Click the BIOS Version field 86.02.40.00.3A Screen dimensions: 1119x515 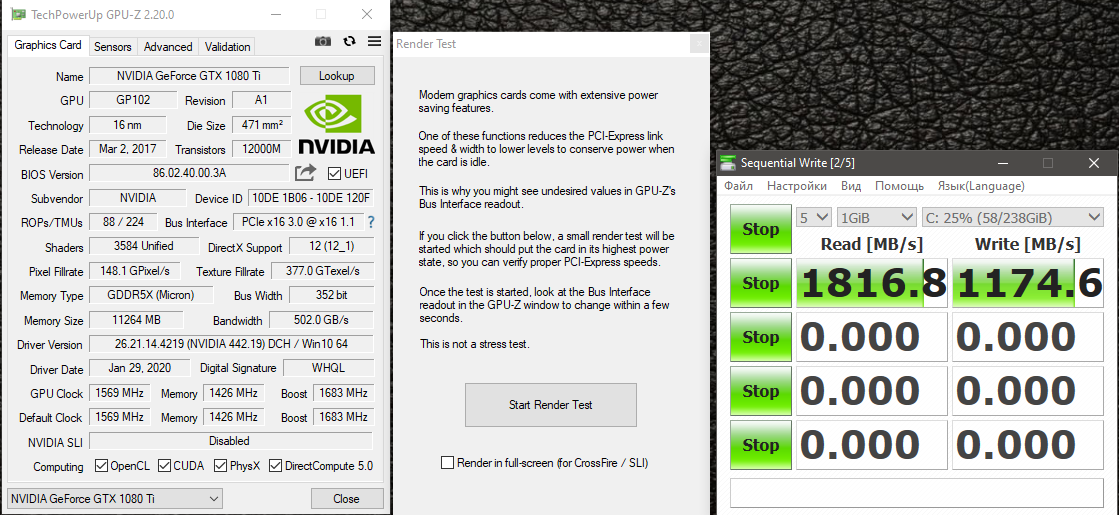point(189,173)
